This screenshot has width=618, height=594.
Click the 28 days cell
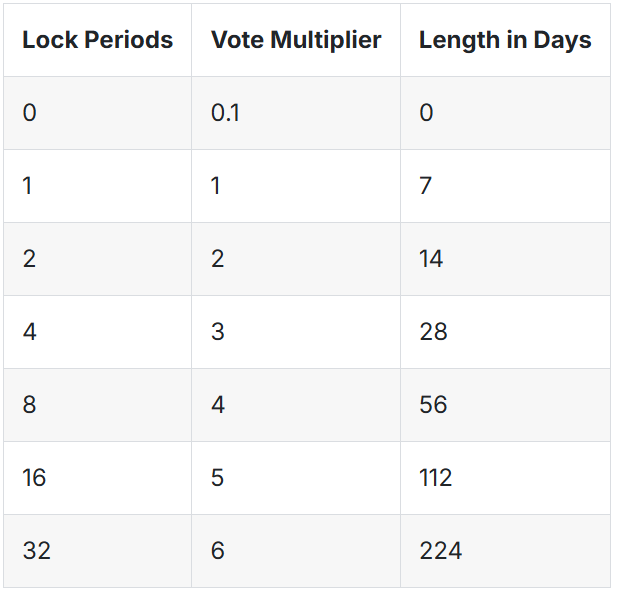pyautogui.click(x=505, y=332)
